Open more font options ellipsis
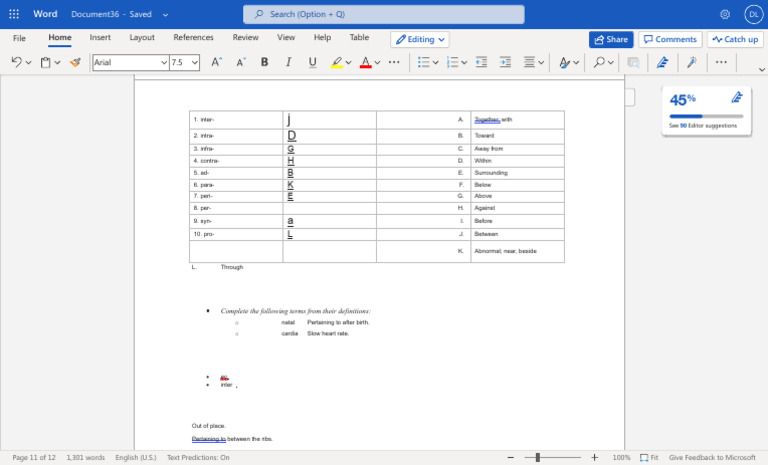768x465 pixels. tap(394, 62)
